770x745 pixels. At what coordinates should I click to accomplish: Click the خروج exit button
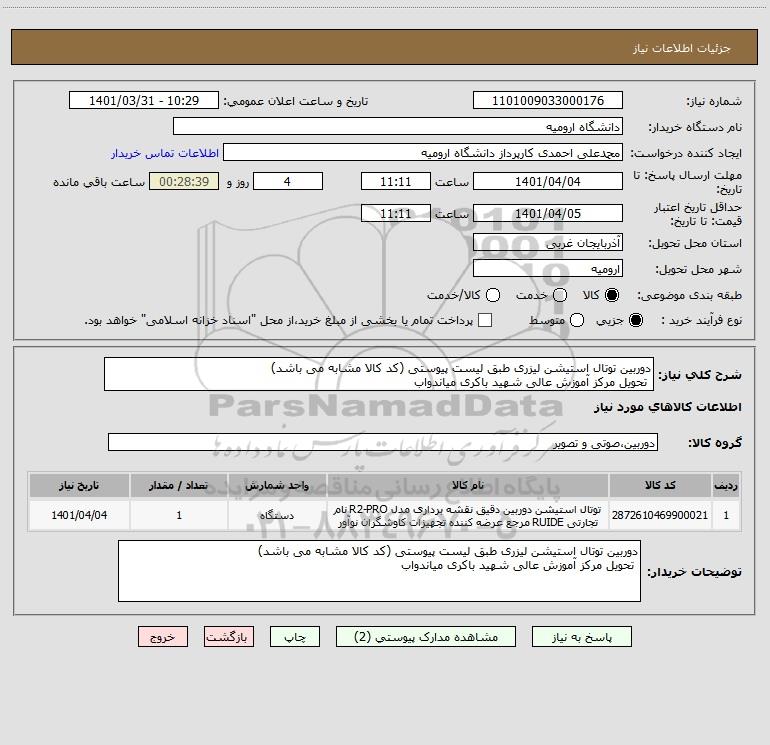(x=163, y=637)
